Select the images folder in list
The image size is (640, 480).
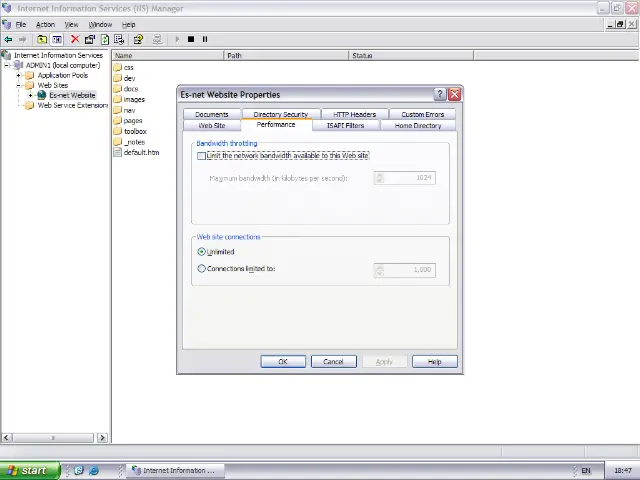(129, 99)
